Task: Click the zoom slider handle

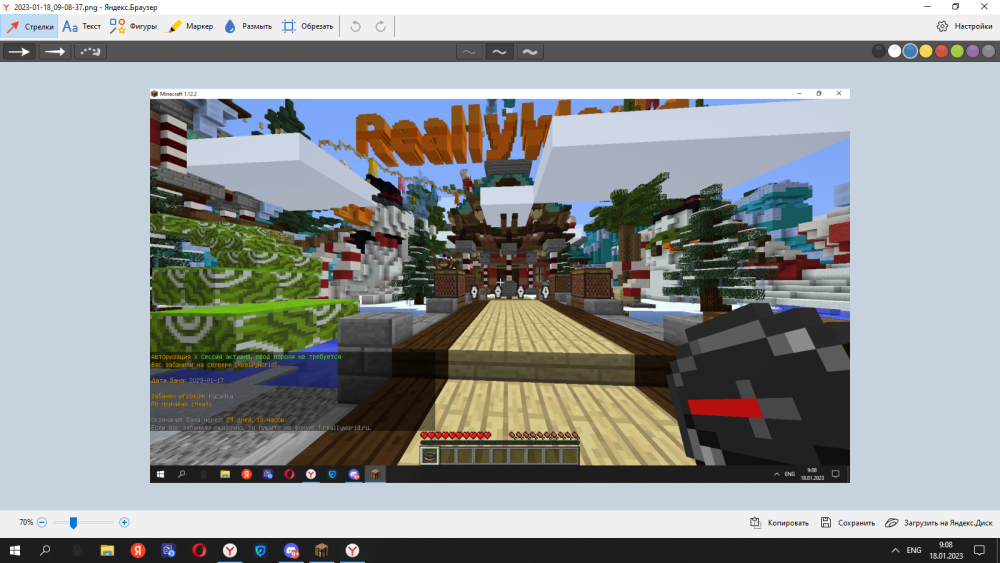Action: point(73,523)
